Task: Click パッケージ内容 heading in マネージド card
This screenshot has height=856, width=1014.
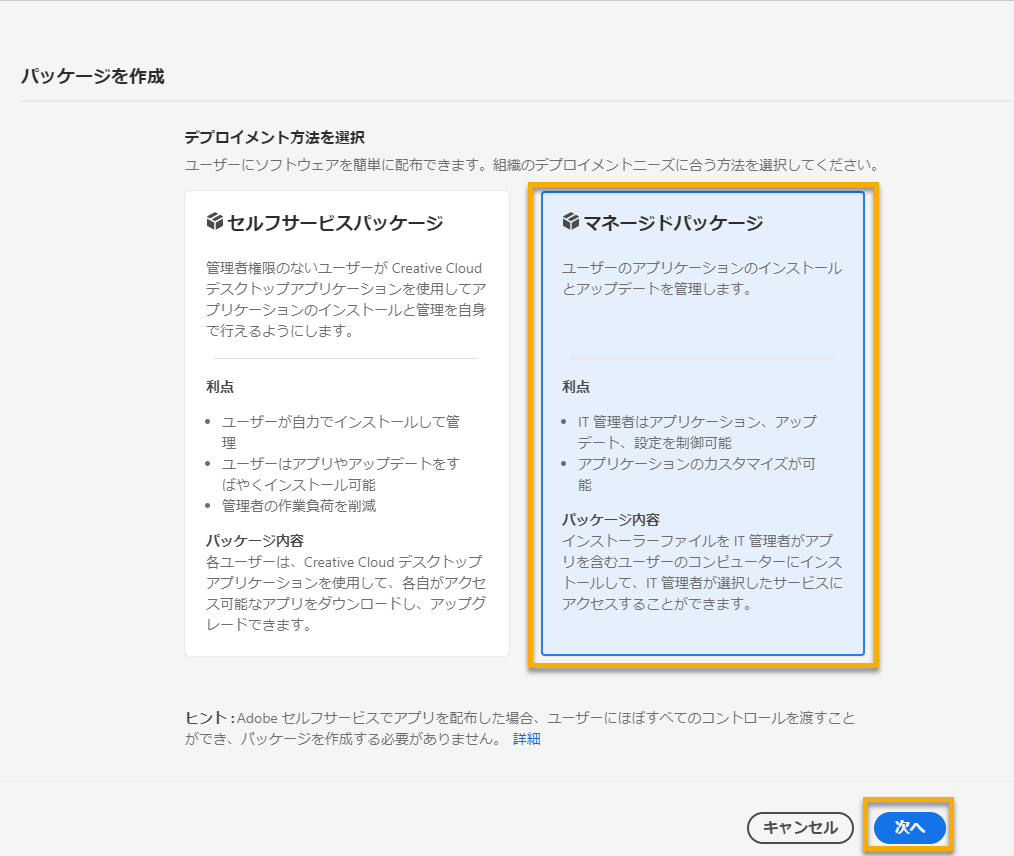Action: click(610, 519)
